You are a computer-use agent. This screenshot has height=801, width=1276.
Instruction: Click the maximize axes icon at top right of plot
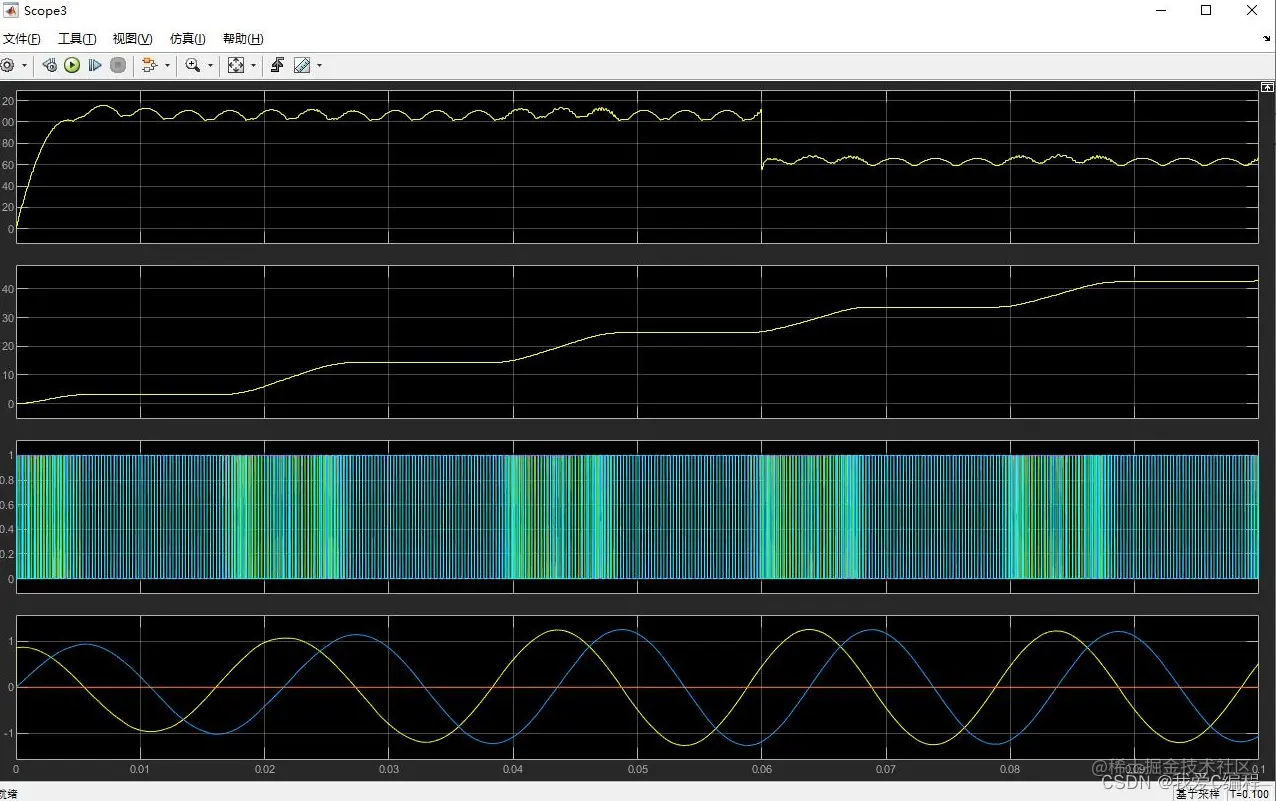click(x=1267, y=88)
